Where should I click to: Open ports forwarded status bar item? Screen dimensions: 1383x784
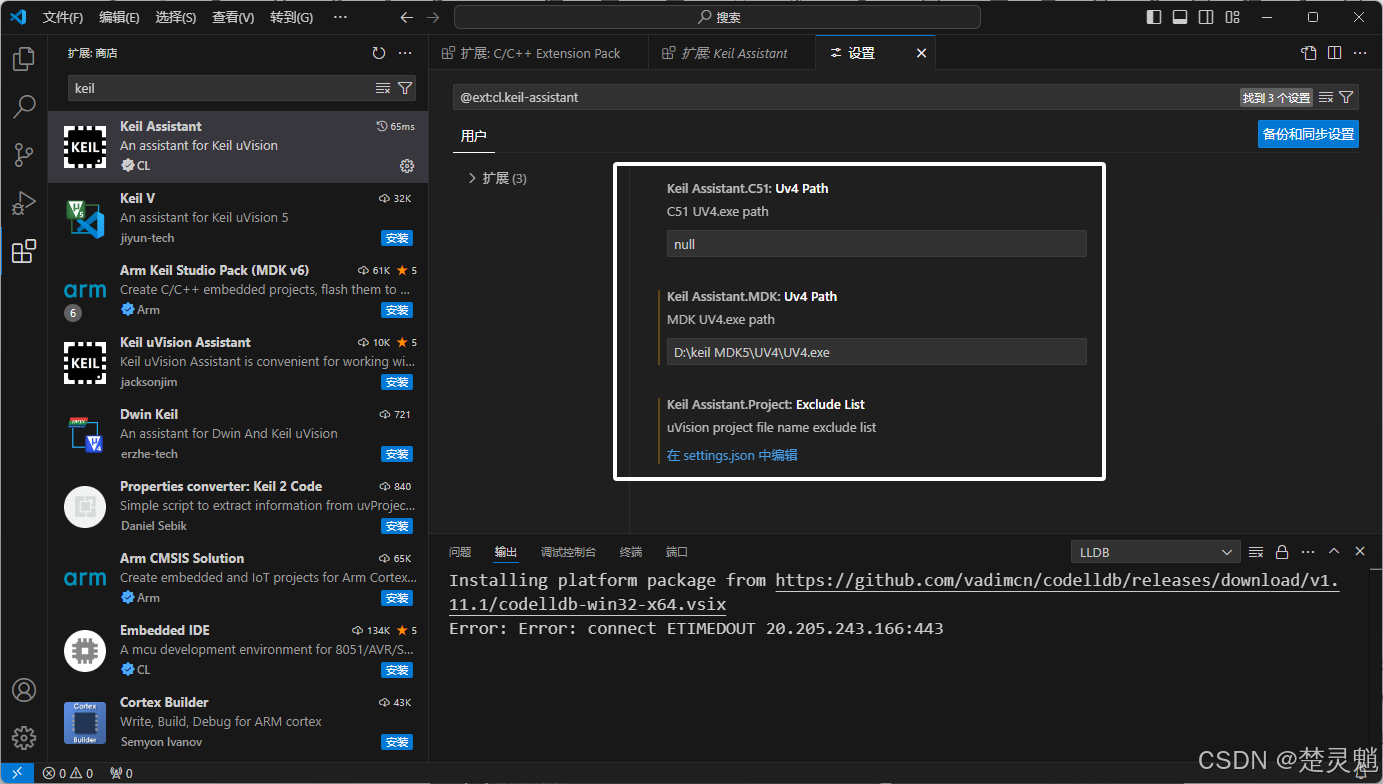pos(121,773)
